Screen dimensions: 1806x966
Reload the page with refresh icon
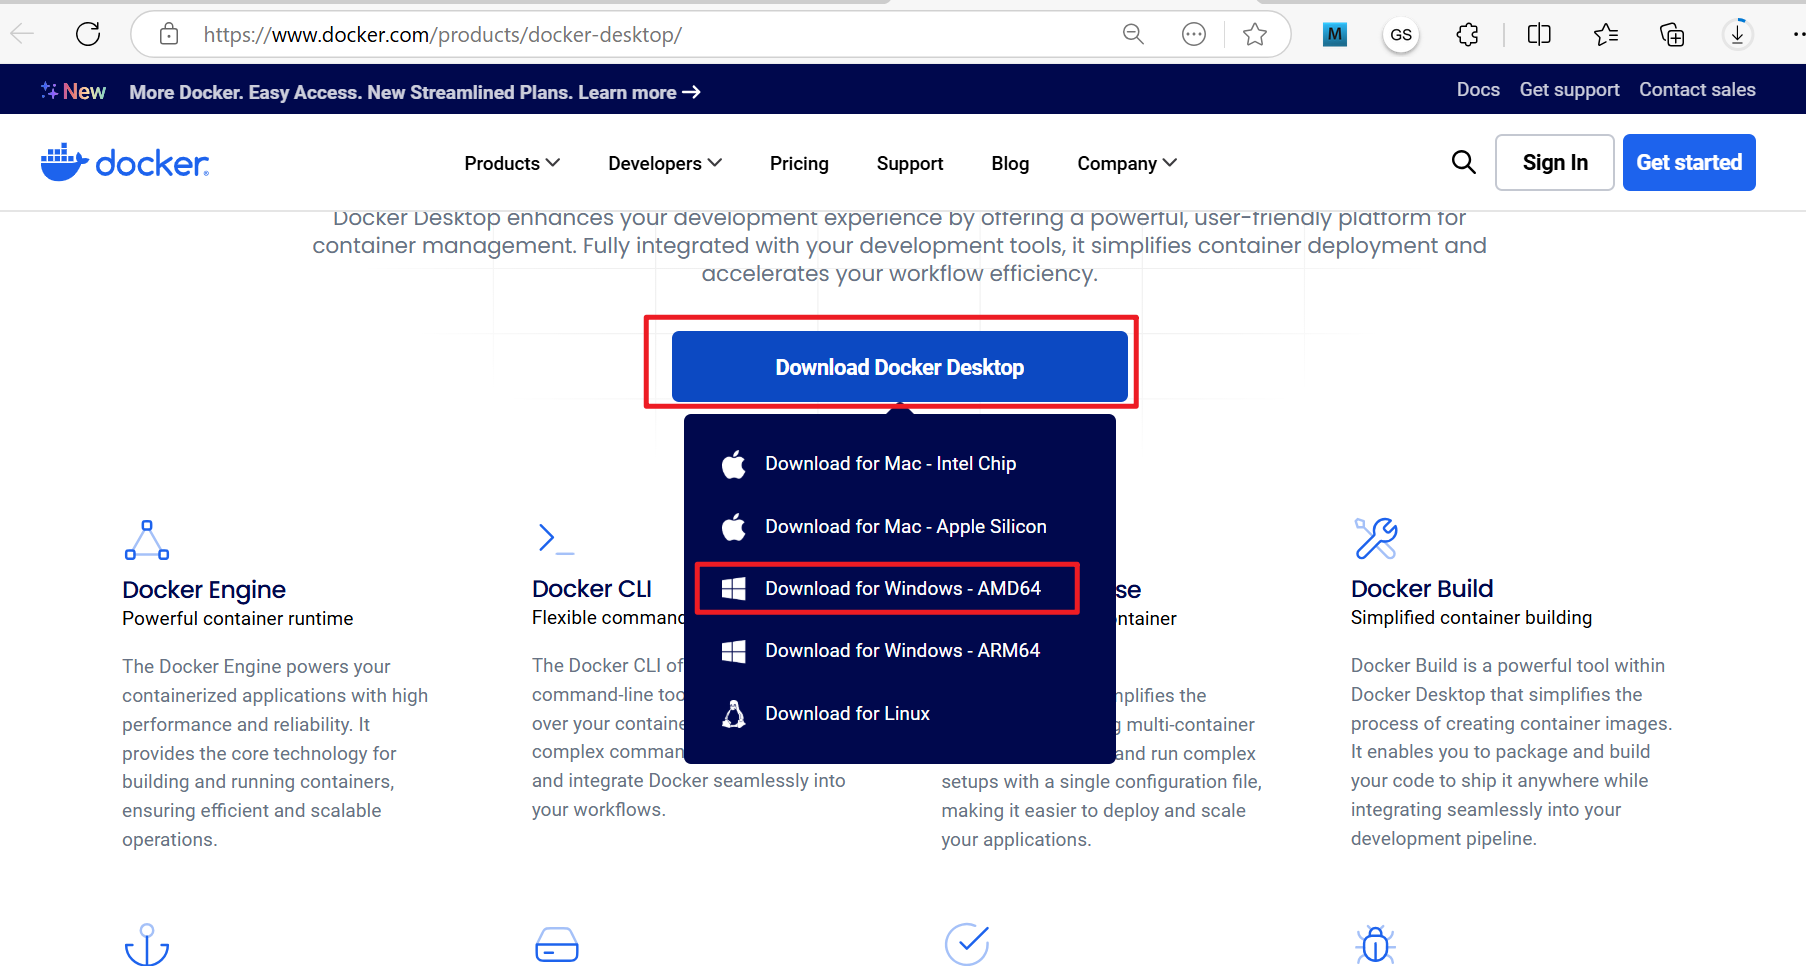(88, 34)
